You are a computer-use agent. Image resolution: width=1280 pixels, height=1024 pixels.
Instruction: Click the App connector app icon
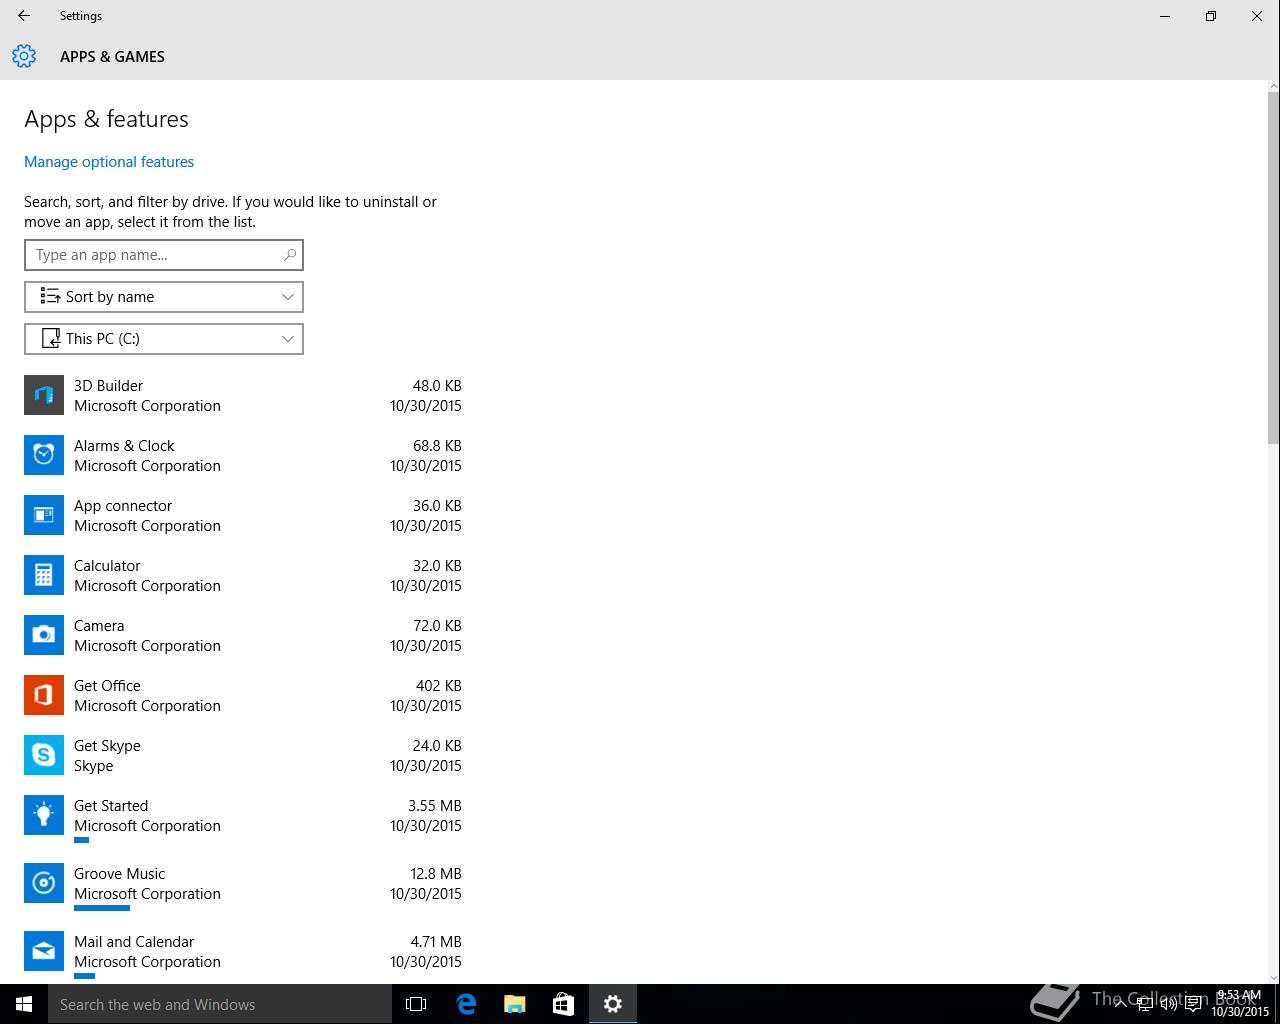pyautogui.click(x=44, y=515)
